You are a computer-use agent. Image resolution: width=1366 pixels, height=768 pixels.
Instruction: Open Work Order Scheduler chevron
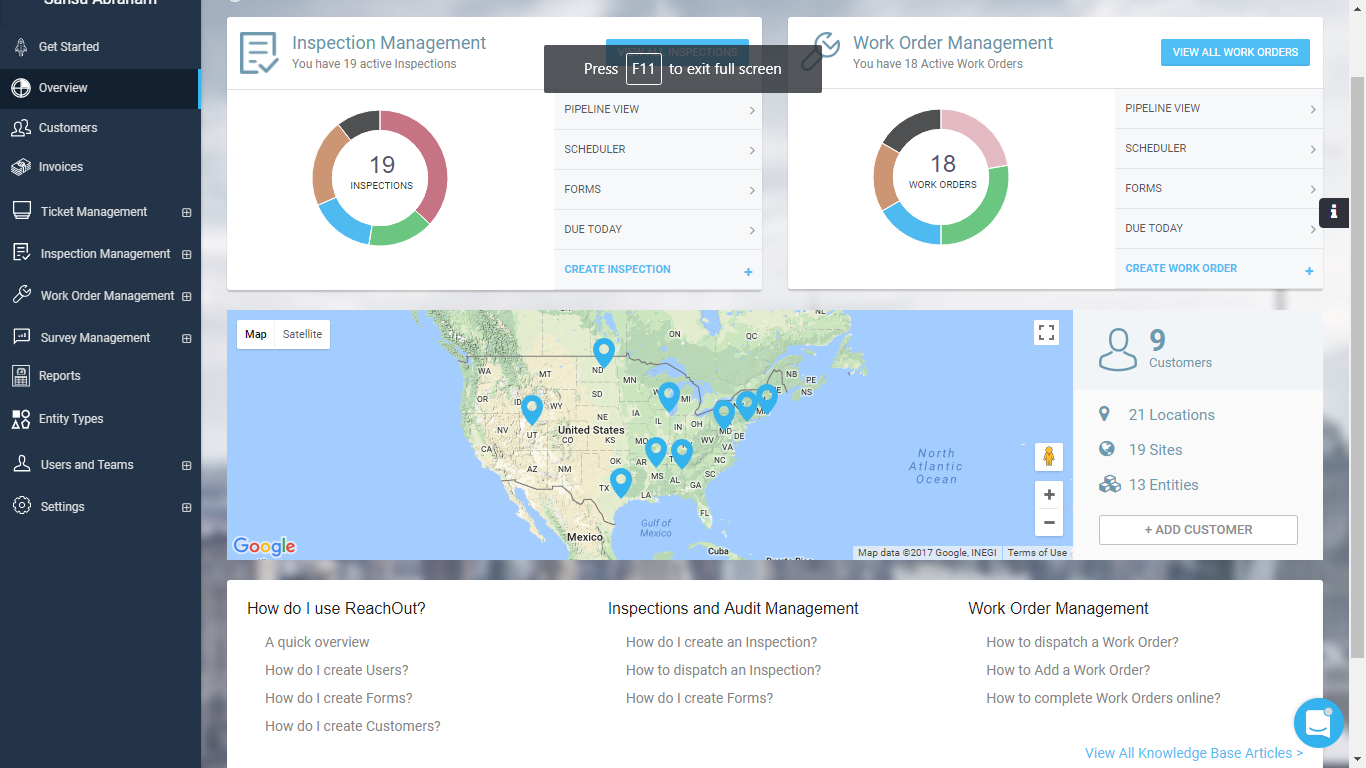click(1313, 149)
